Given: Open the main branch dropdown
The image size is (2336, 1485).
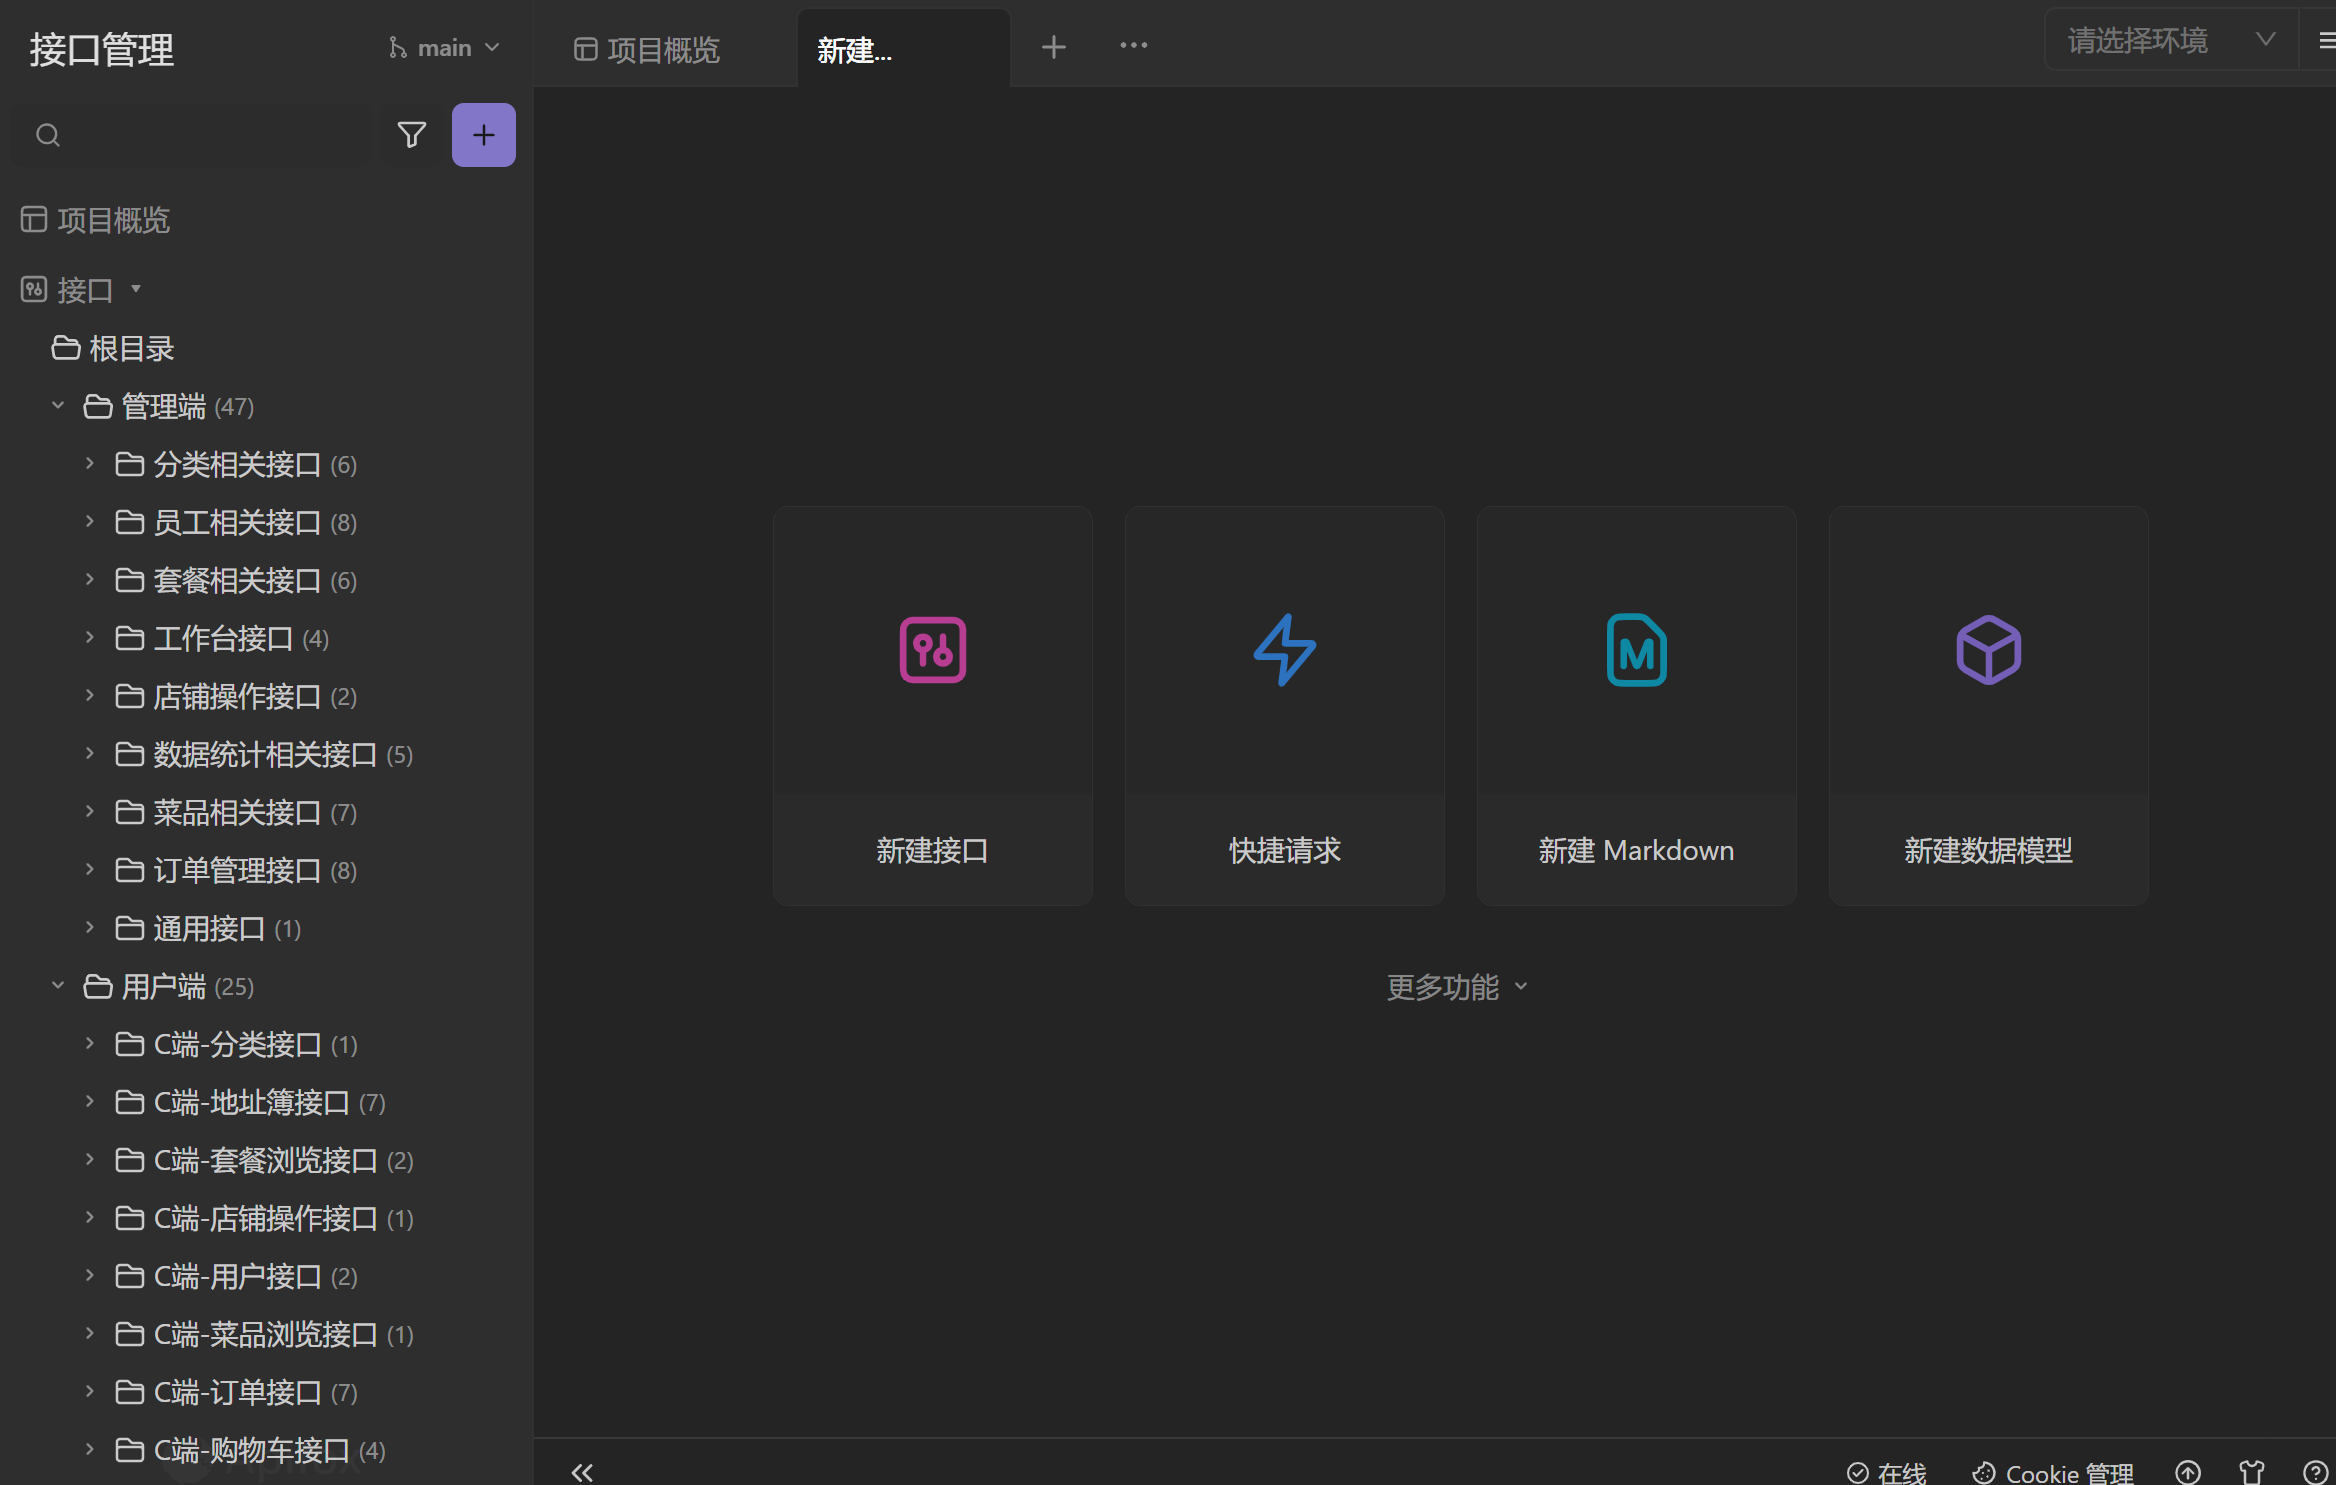Looking at the screenshot, I should [444, 48].
